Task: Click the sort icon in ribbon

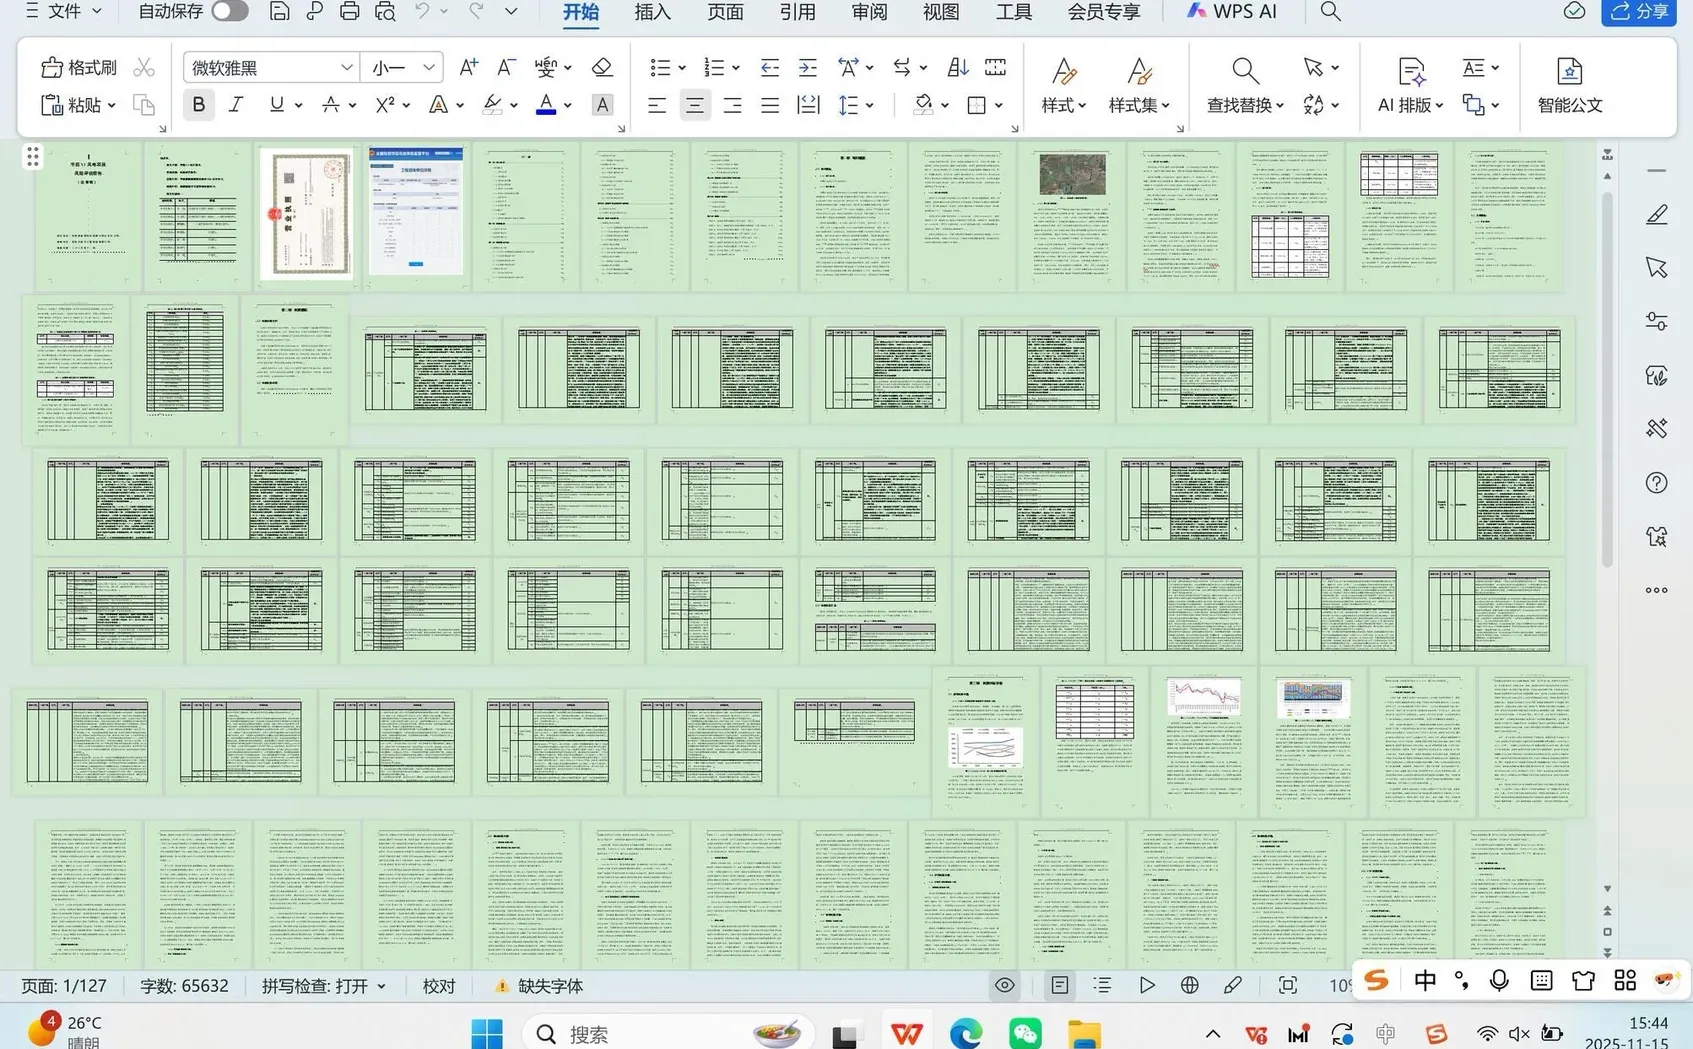Action: click(957, 67)
